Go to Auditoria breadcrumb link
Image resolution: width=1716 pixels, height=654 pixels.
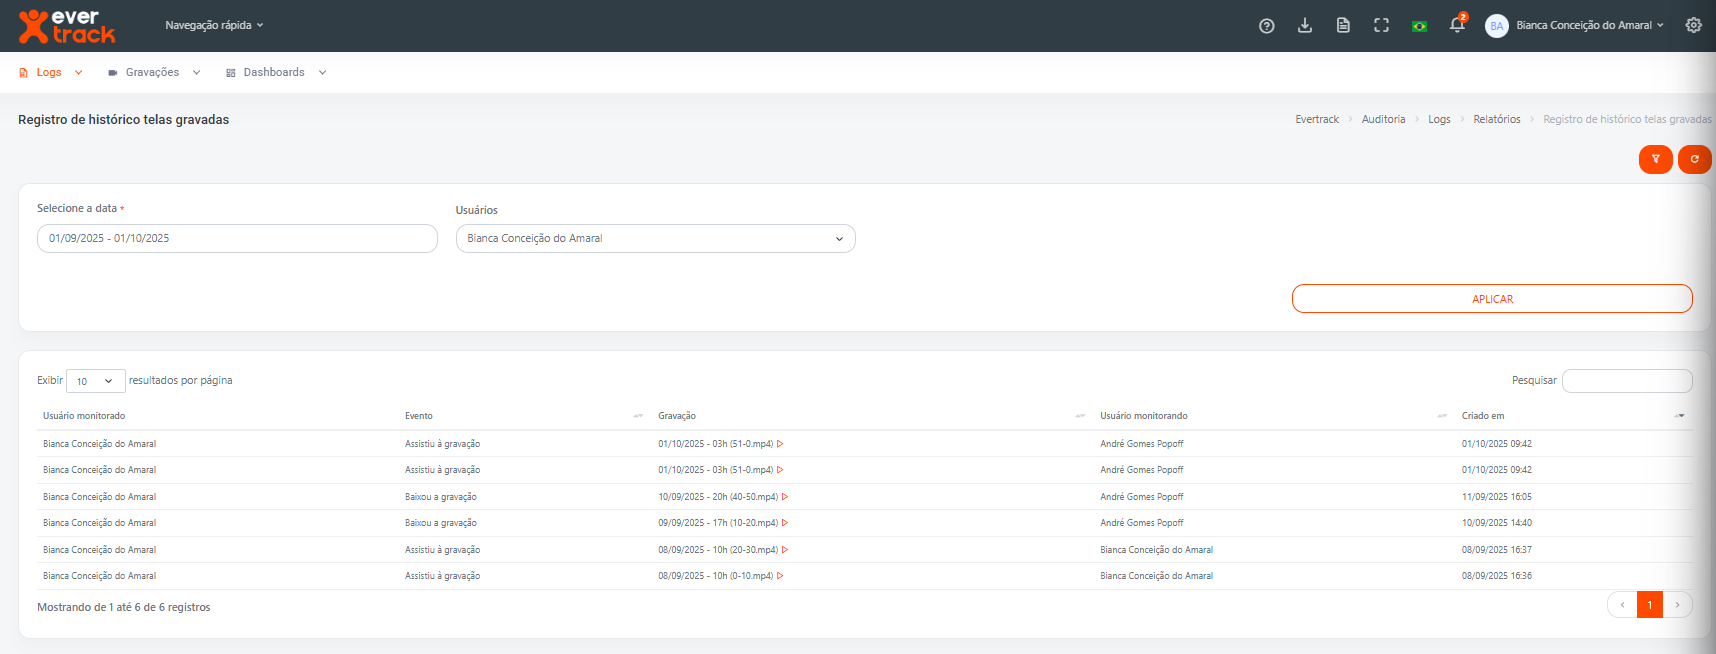pos(1383,120)
